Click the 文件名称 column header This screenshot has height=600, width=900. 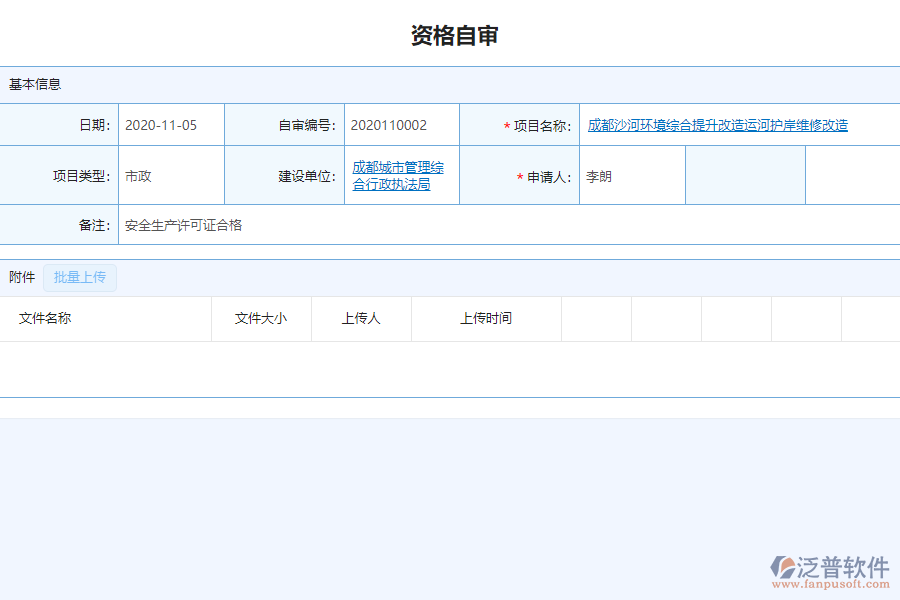click(45, 318)
